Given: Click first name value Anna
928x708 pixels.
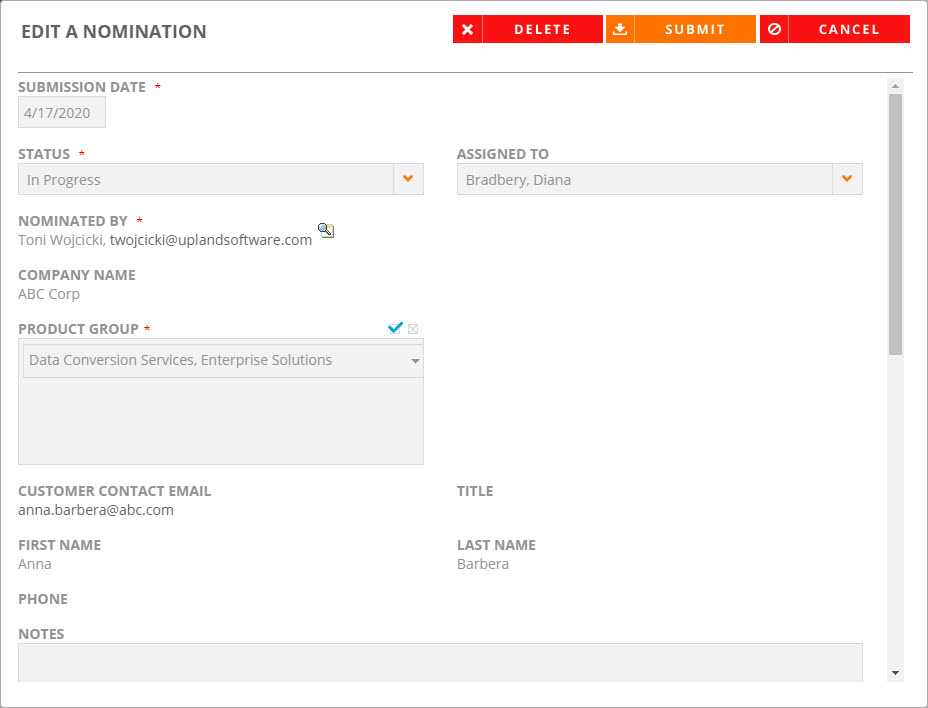Looking at the screenshot, I should (x=35, y=564).
